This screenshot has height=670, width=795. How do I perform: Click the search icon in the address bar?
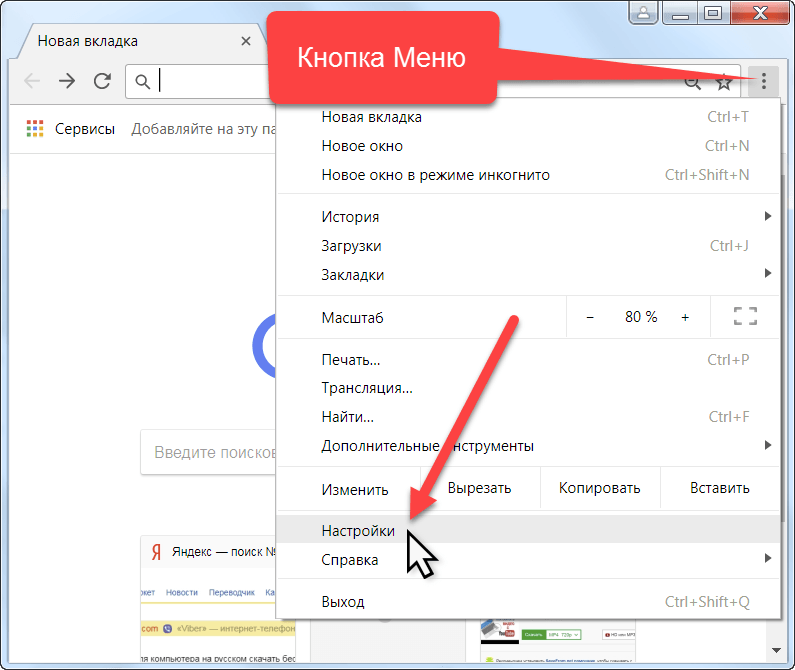(142, 81)
